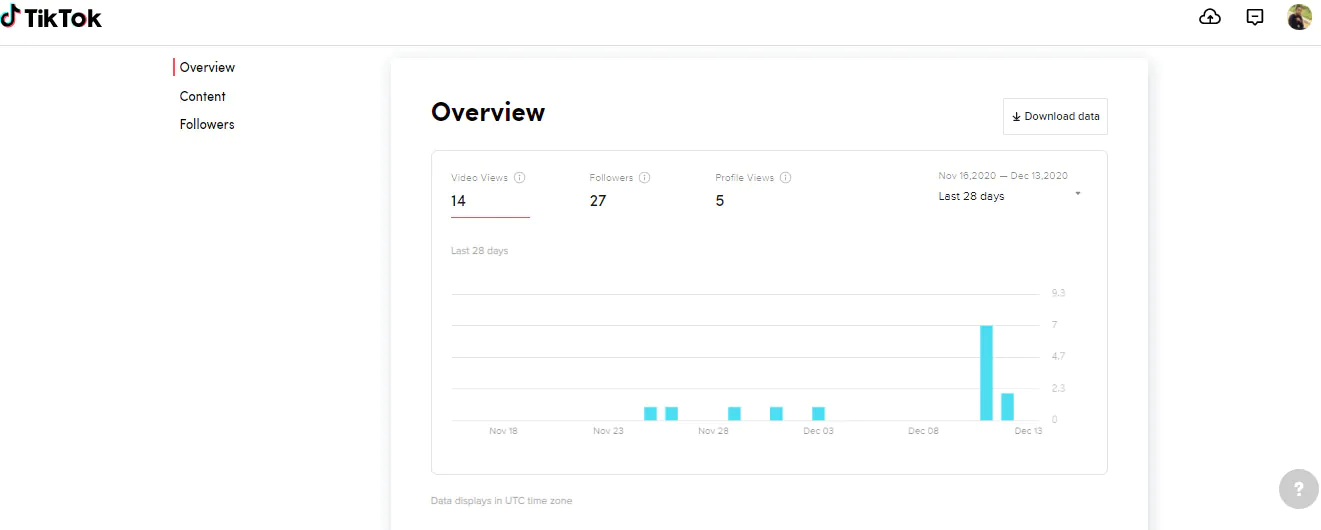Click the info icon next to Profile Views
Screen dimensions: 1321x530
(786, 178)
